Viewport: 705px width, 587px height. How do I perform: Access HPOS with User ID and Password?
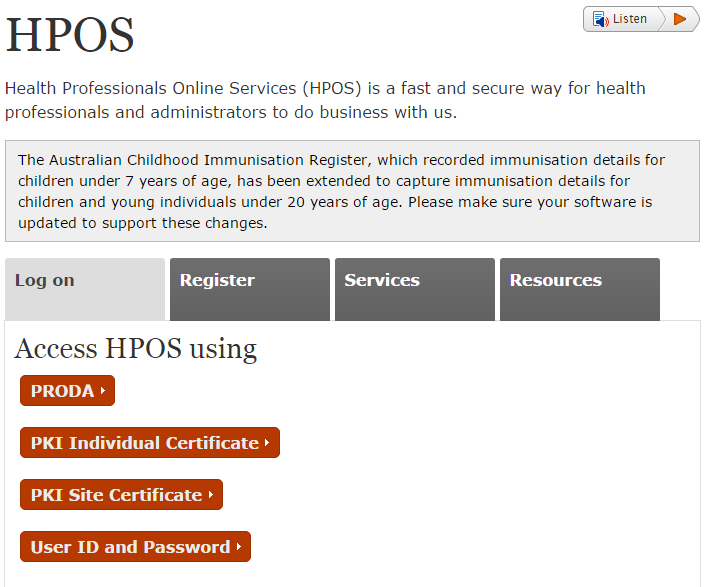pyautogui.click(x=135, y=547)
